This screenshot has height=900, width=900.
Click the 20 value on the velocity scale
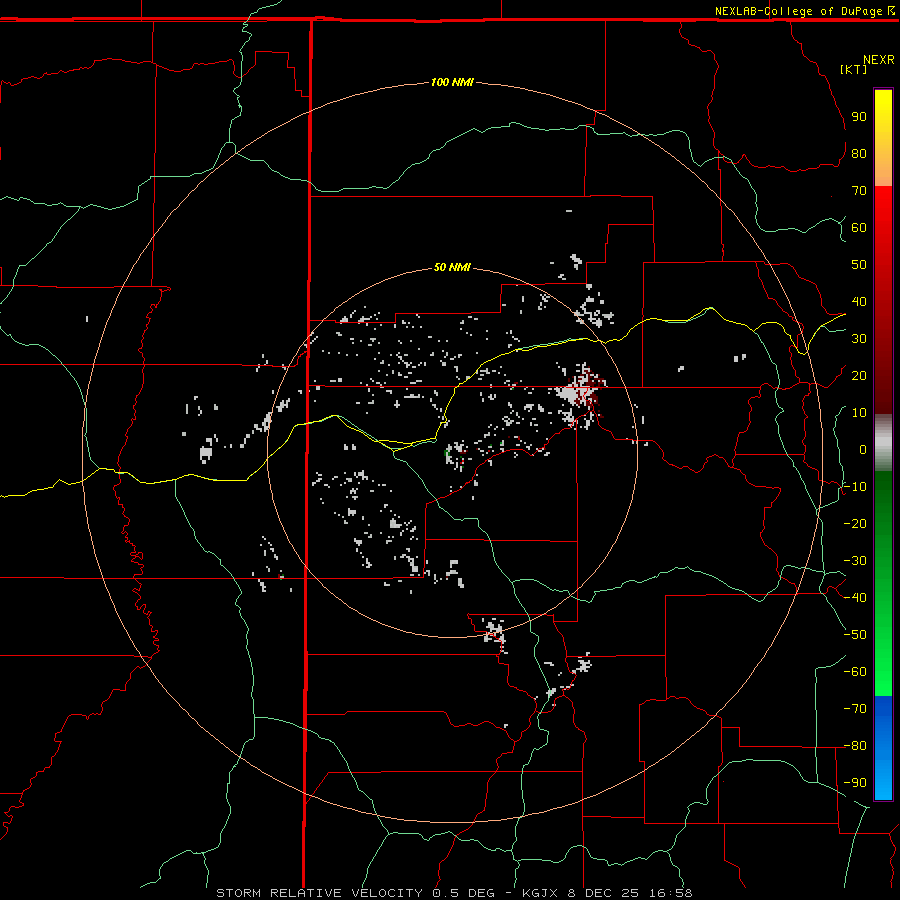(x=859, y=375)
